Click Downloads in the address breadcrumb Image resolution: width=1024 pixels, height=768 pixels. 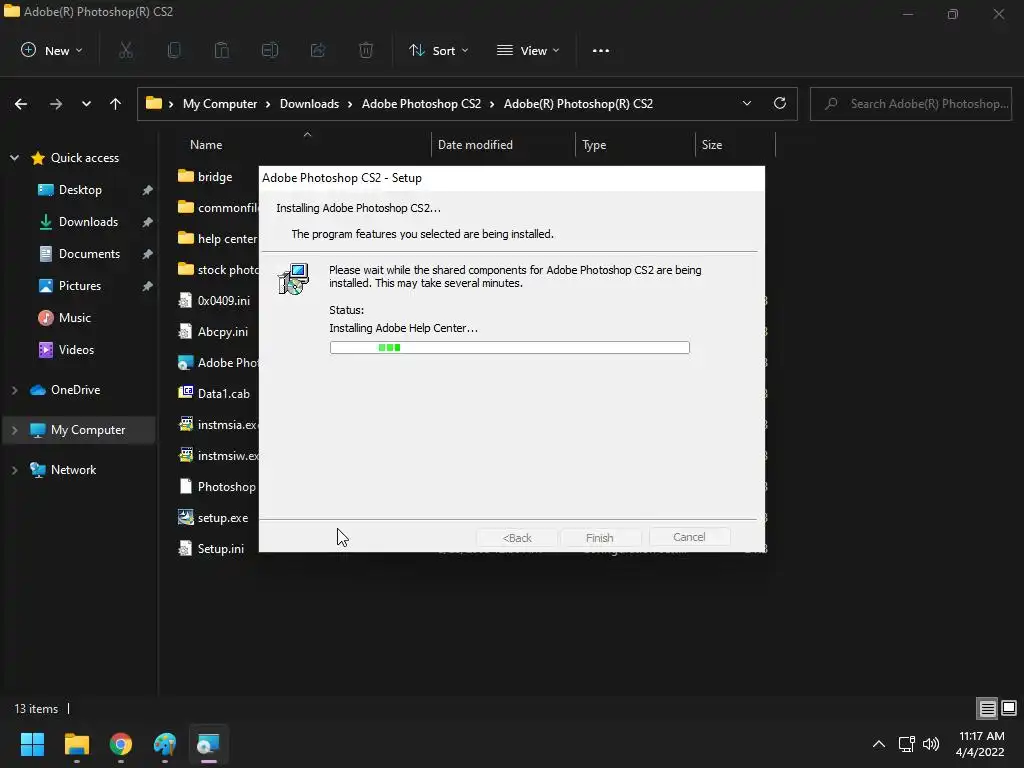309,104
